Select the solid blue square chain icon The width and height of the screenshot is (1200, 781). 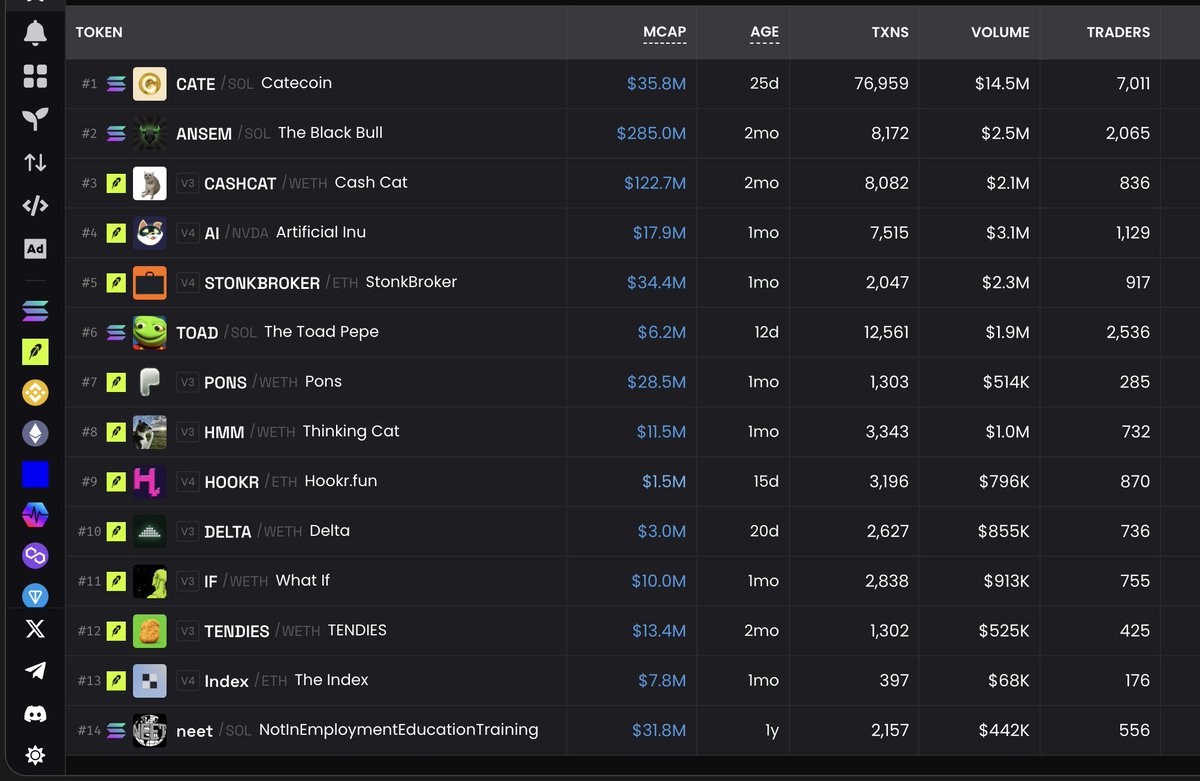(x=35, y=474)
